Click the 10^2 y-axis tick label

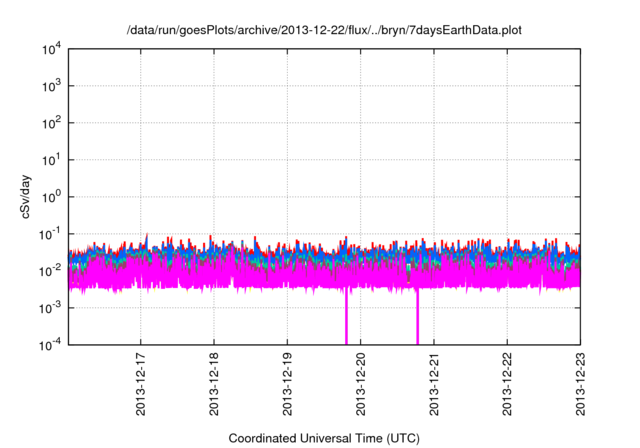(52, 123)
